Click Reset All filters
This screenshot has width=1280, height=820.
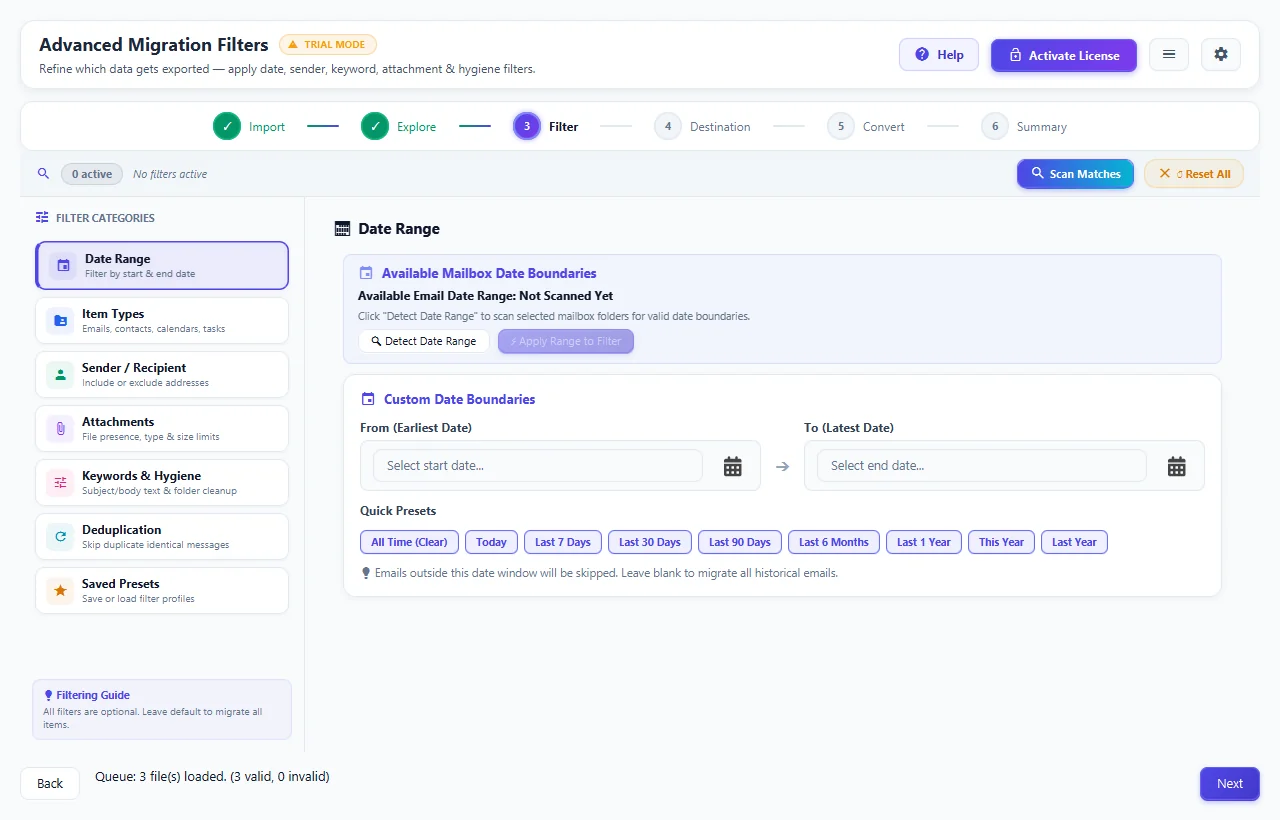[1194, 174]
